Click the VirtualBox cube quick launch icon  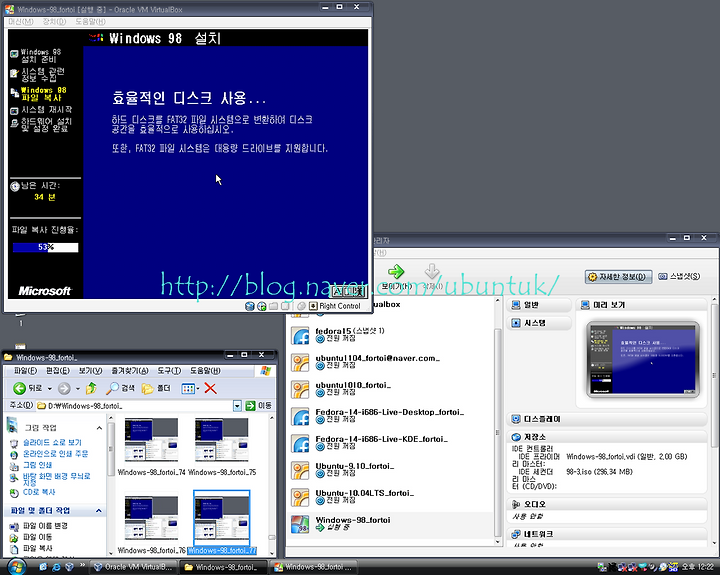[x=69, y=567]
